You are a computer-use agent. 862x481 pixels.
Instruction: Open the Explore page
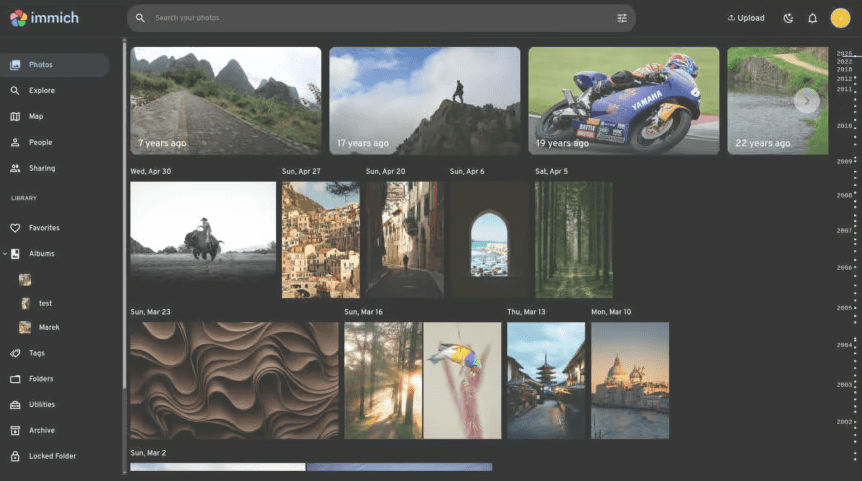(42, 91)
